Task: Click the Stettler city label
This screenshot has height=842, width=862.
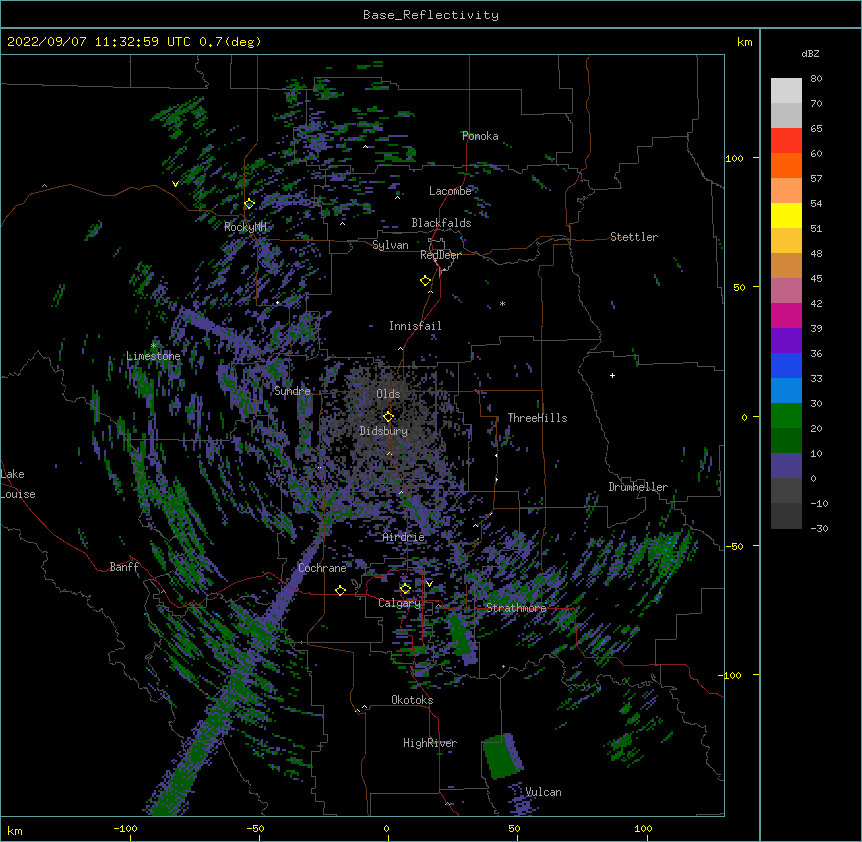Action: pyautogui.click(x=634, y=237)
